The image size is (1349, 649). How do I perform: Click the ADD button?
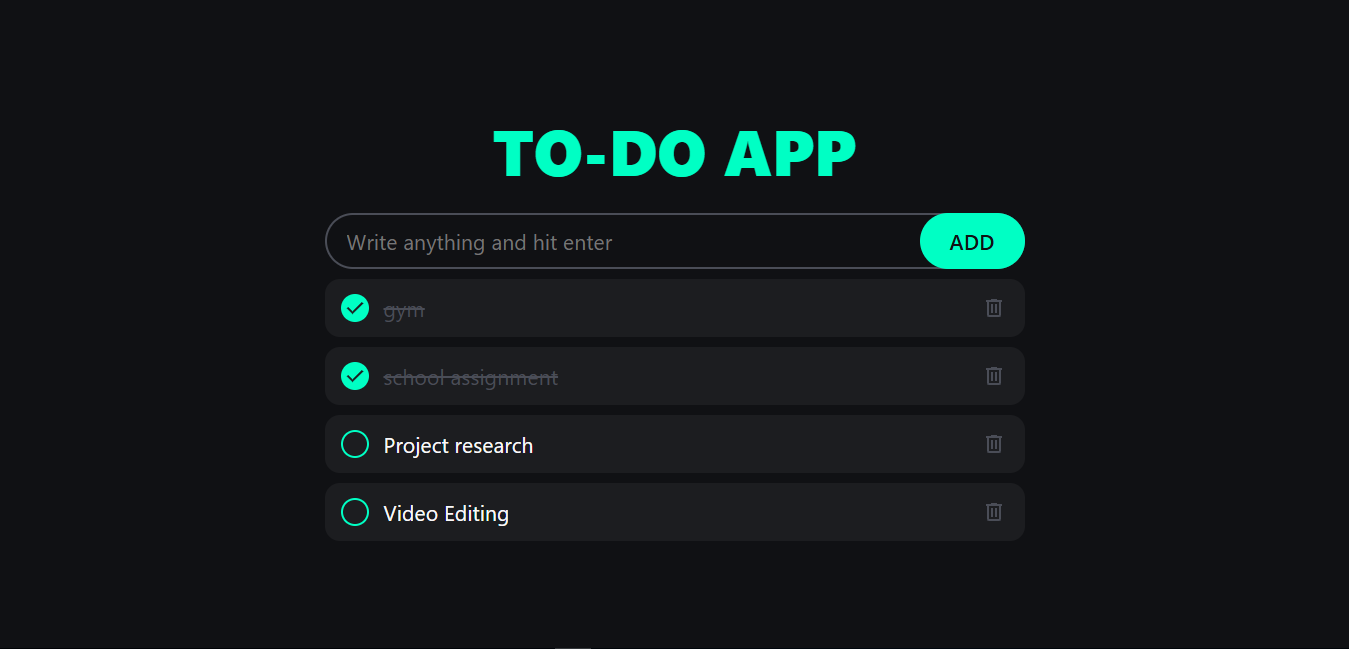pos(972,241)
